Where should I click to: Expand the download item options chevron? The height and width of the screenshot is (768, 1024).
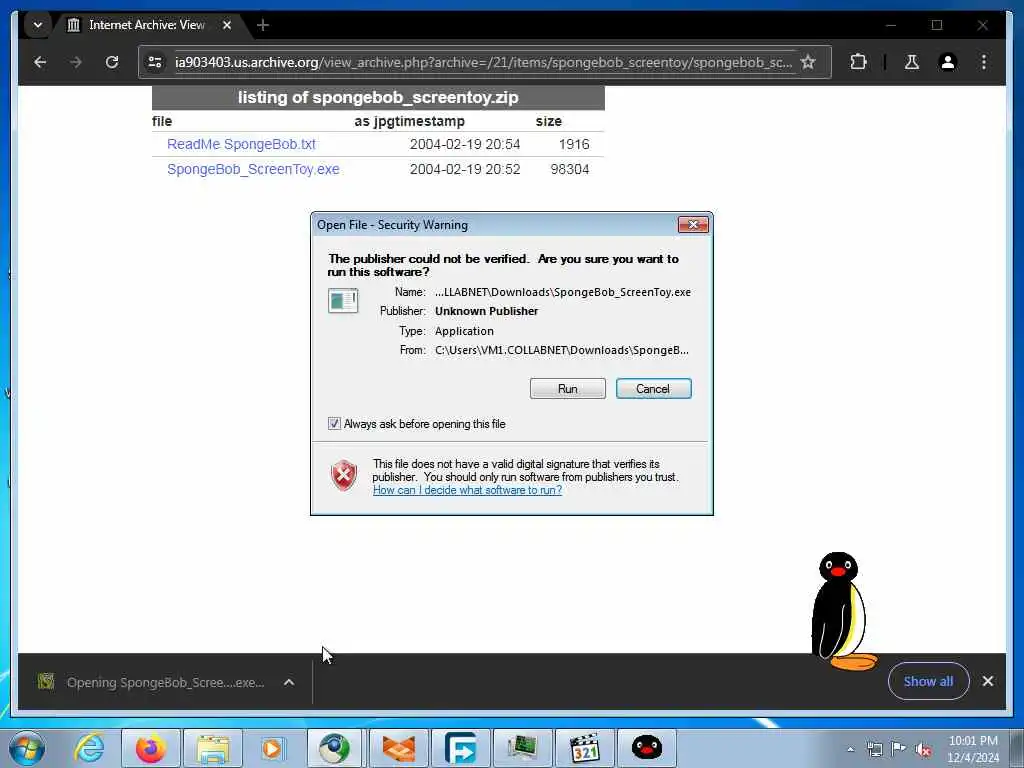pyautogui.click(x=289, y=682)
